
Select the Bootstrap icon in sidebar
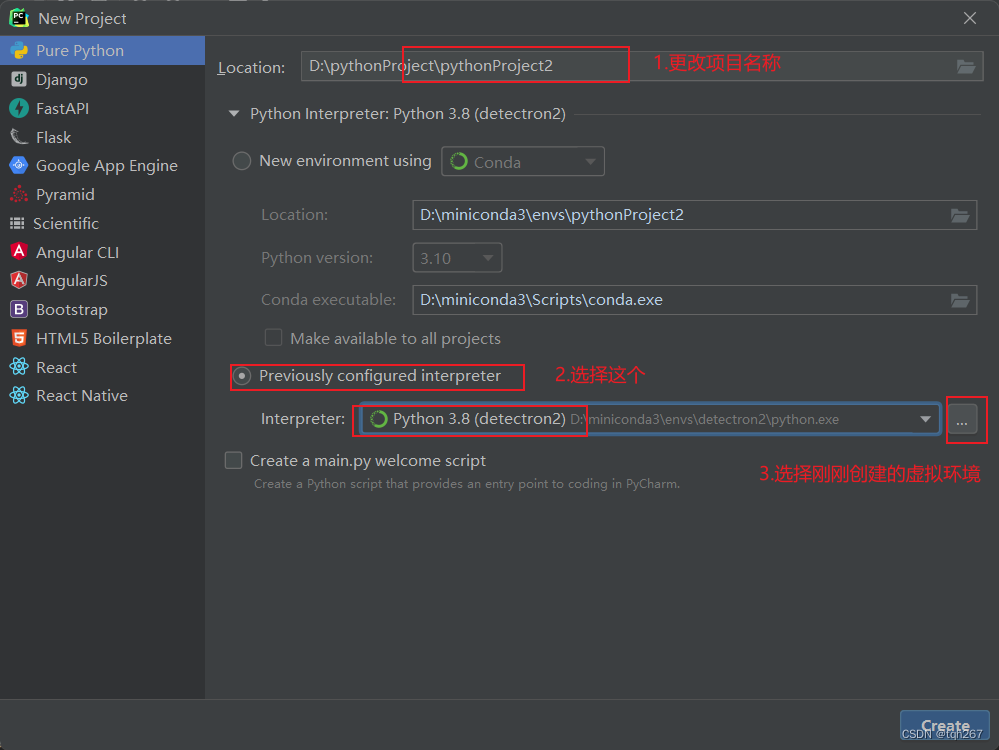[x=22, y=309]
